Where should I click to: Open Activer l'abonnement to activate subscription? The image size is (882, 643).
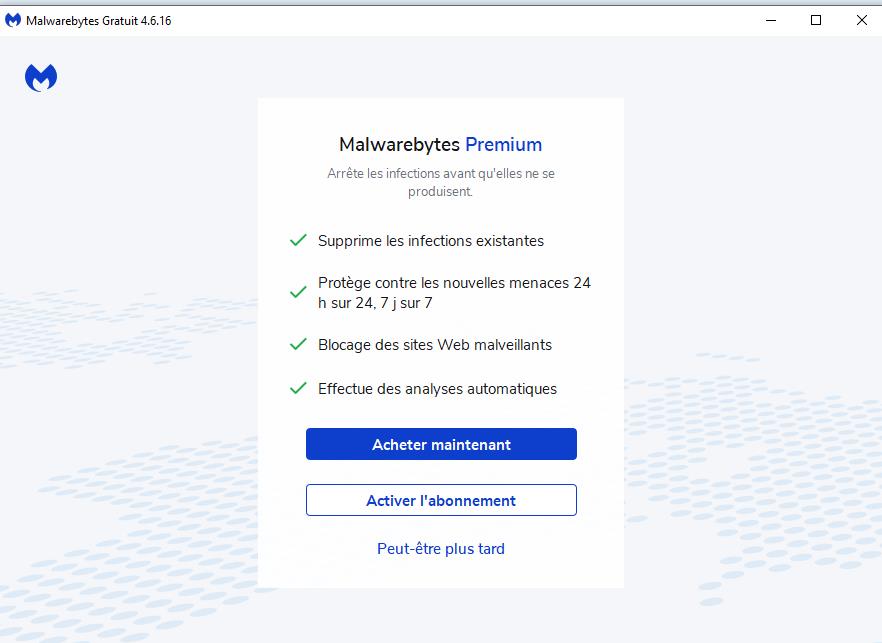click(442, 500)
